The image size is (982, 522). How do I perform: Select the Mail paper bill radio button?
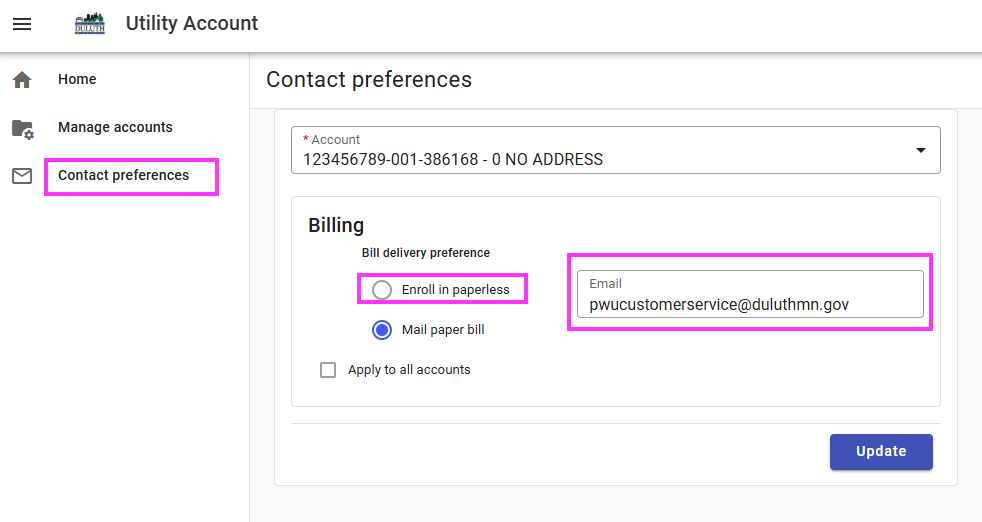pyautogui.click(x=382, y=330)
